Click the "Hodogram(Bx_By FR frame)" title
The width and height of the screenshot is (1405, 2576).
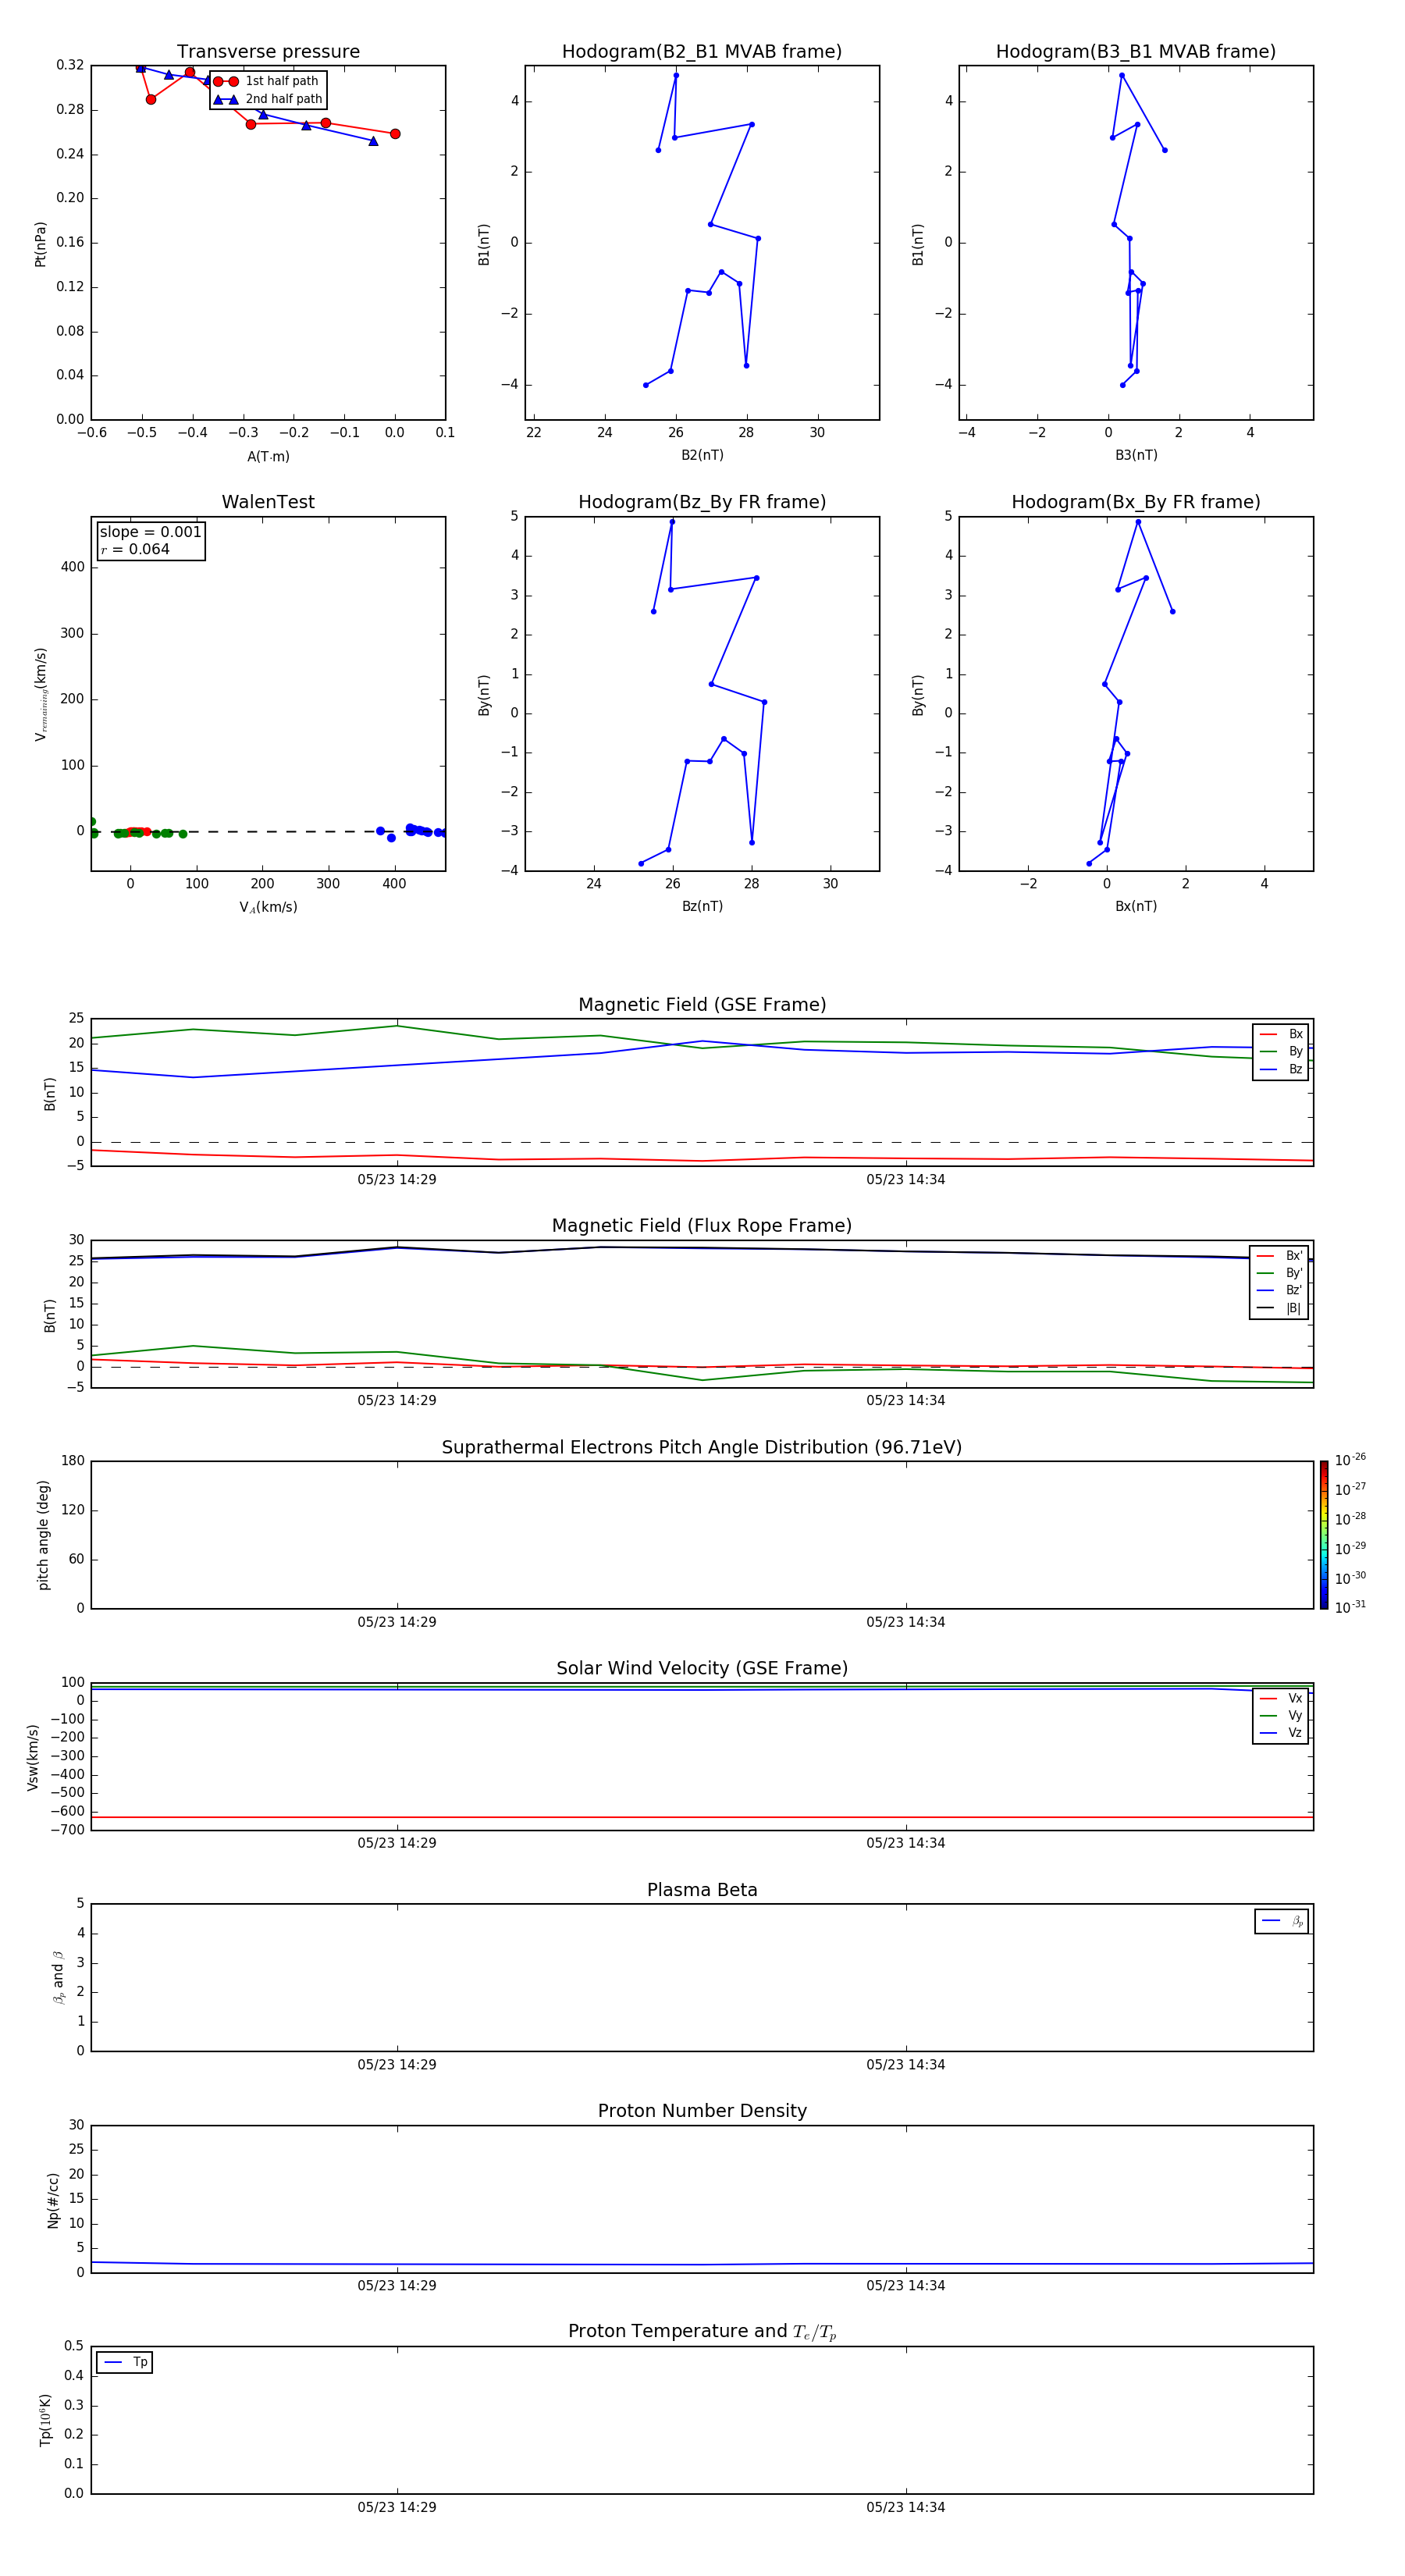tap(1136, 502)
